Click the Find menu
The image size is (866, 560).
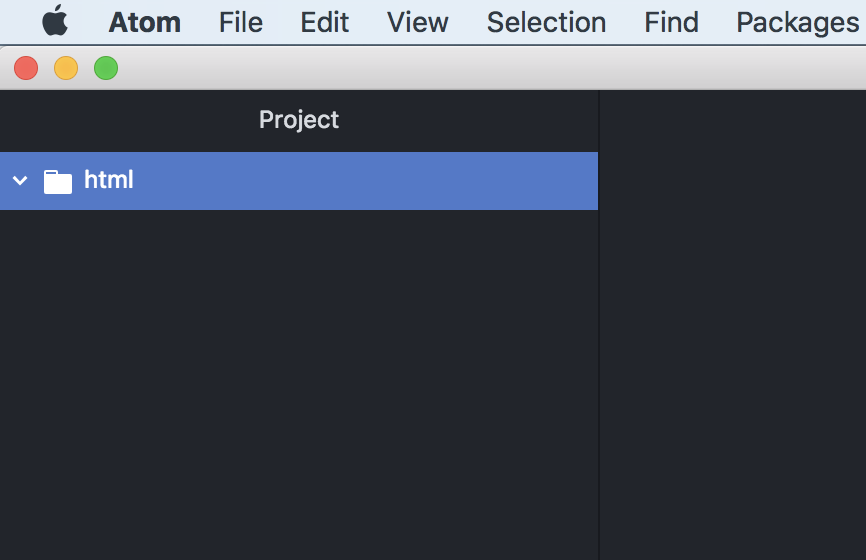pos(671,22)
